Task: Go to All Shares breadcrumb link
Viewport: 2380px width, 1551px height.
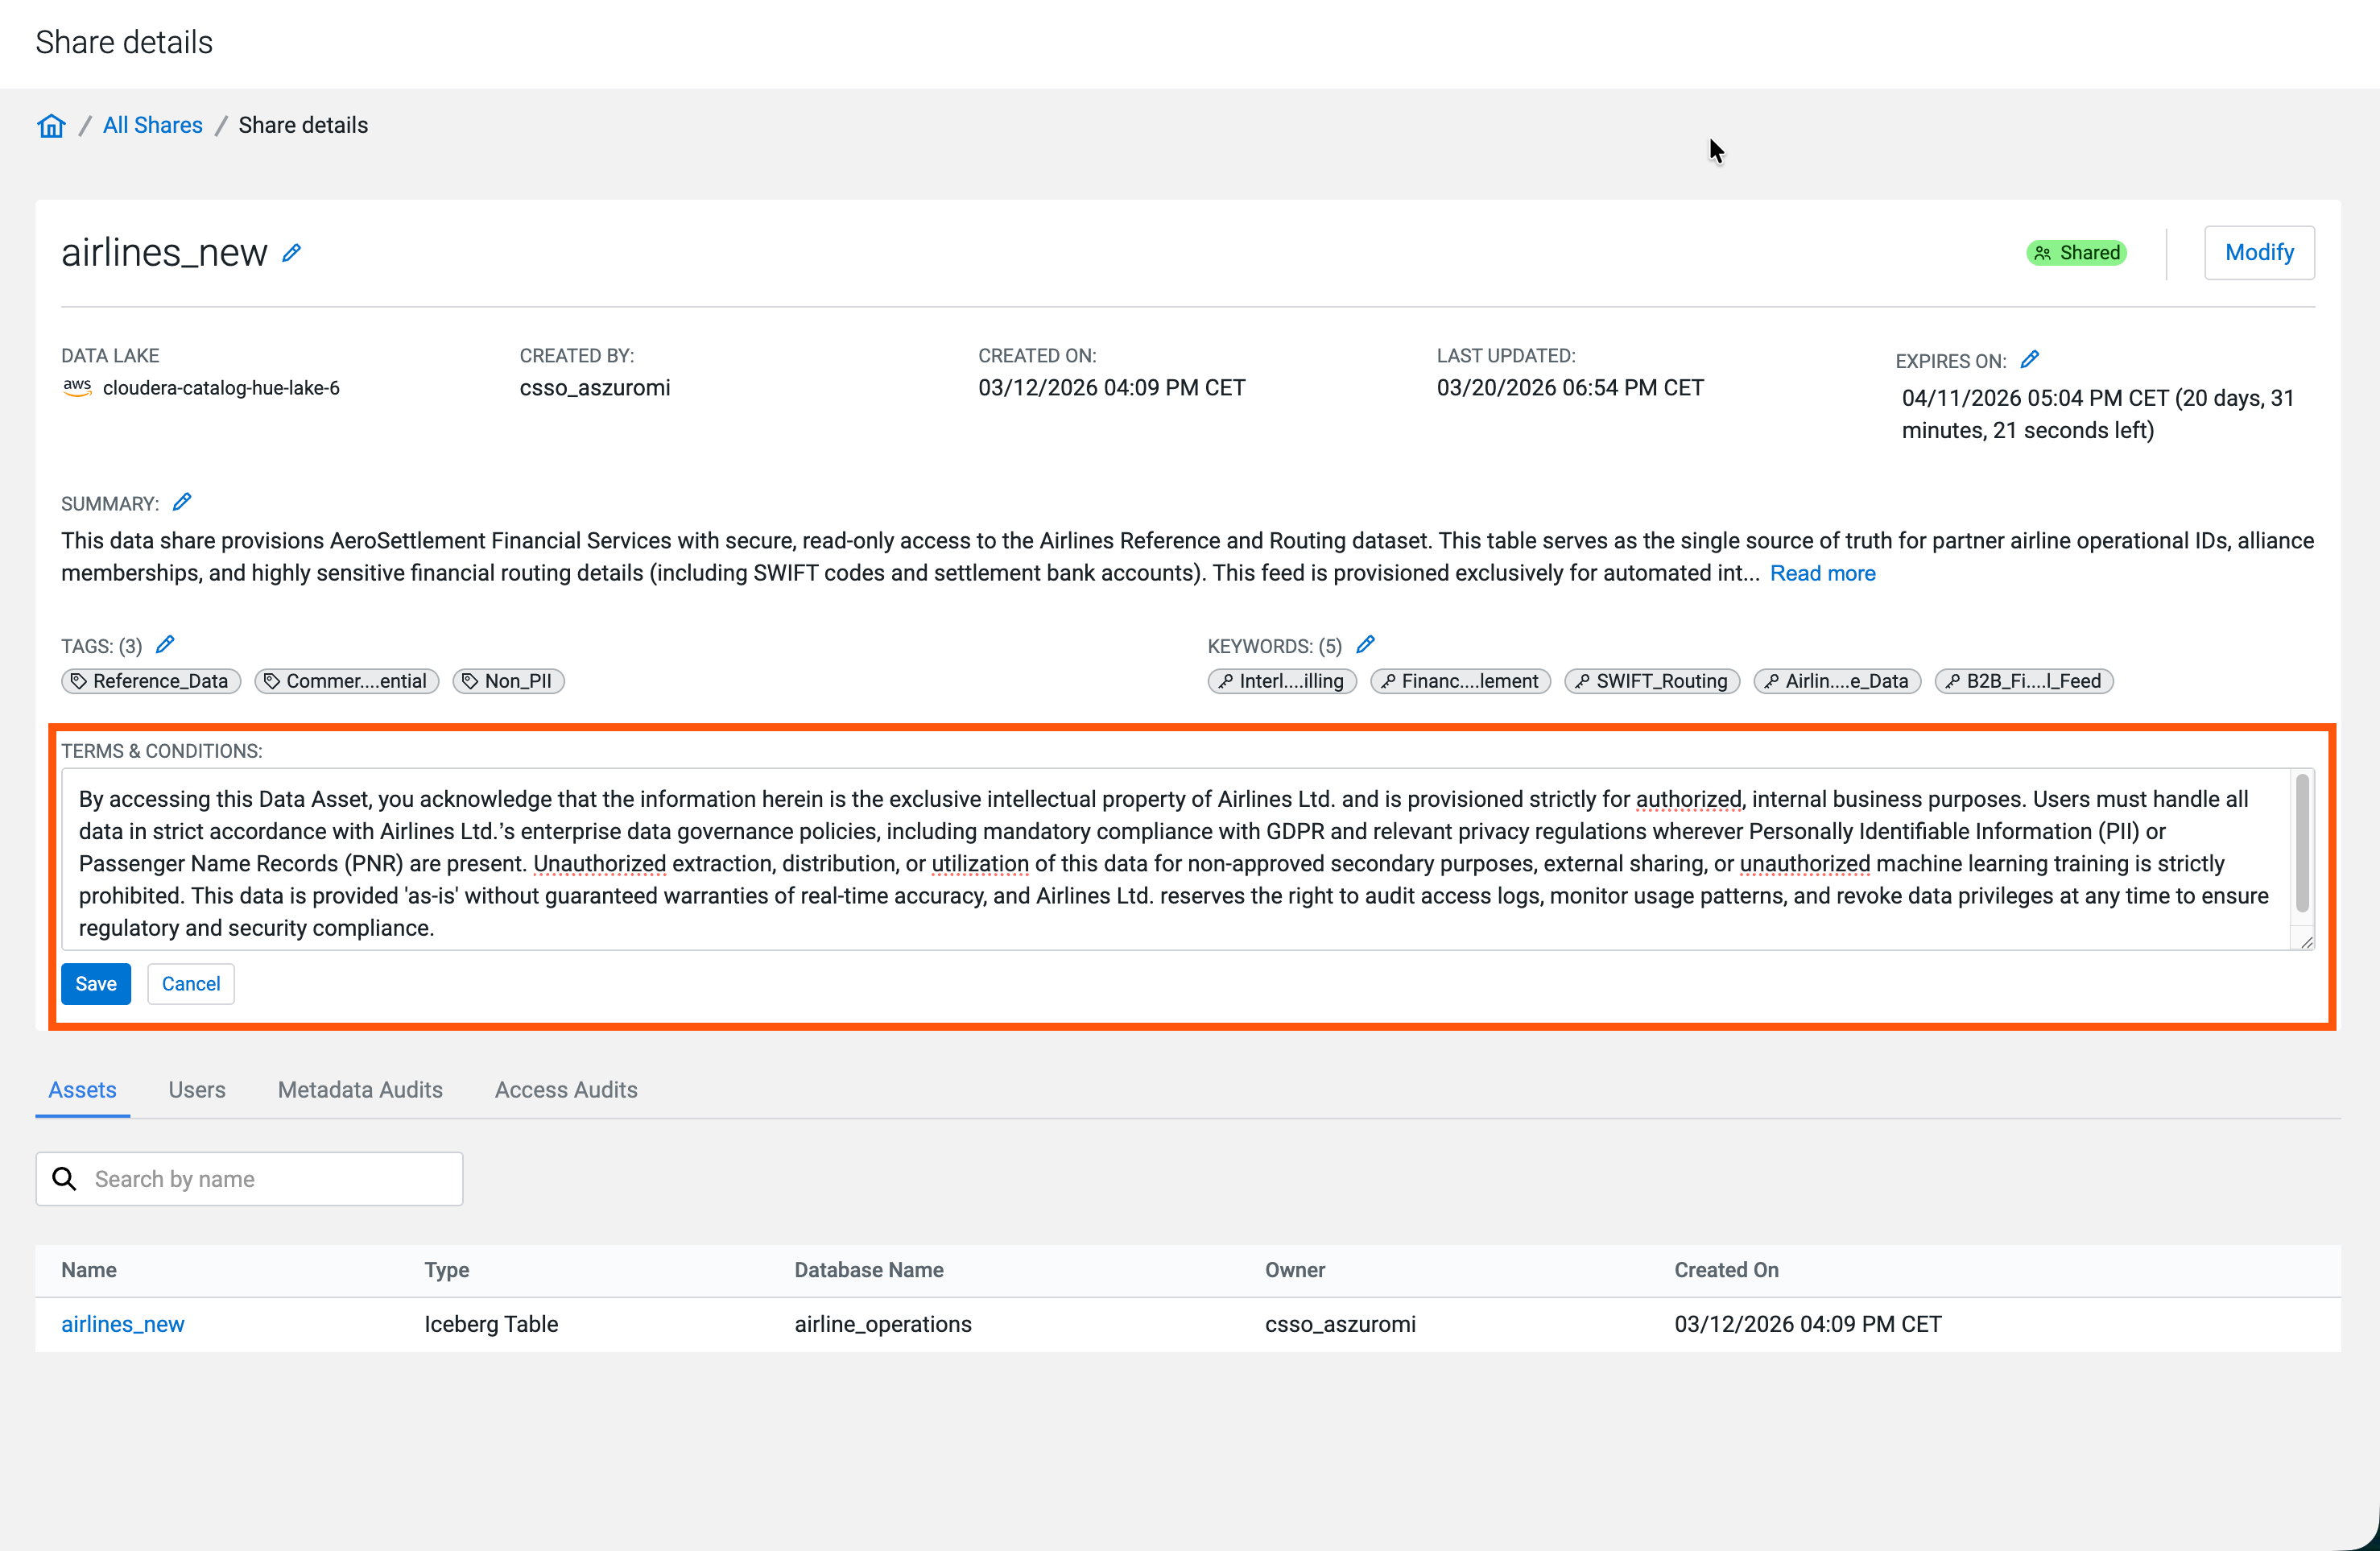Action: tap(153, 126)
